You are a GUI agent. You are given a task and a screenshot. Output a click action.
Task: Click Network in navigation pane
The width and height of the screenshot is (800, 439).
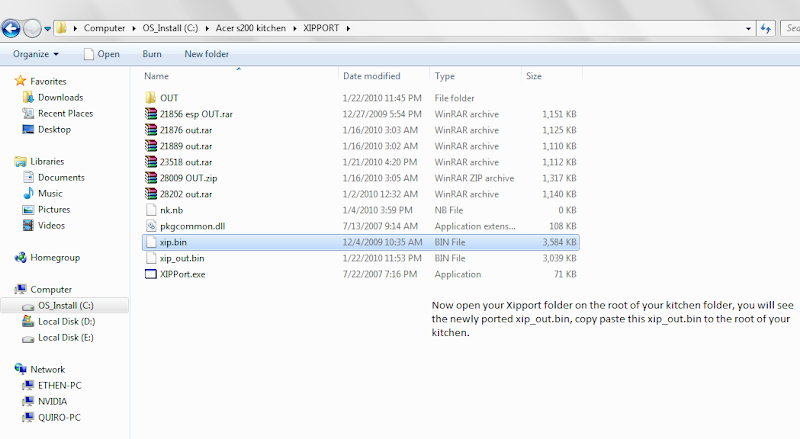tap(47, 370)
